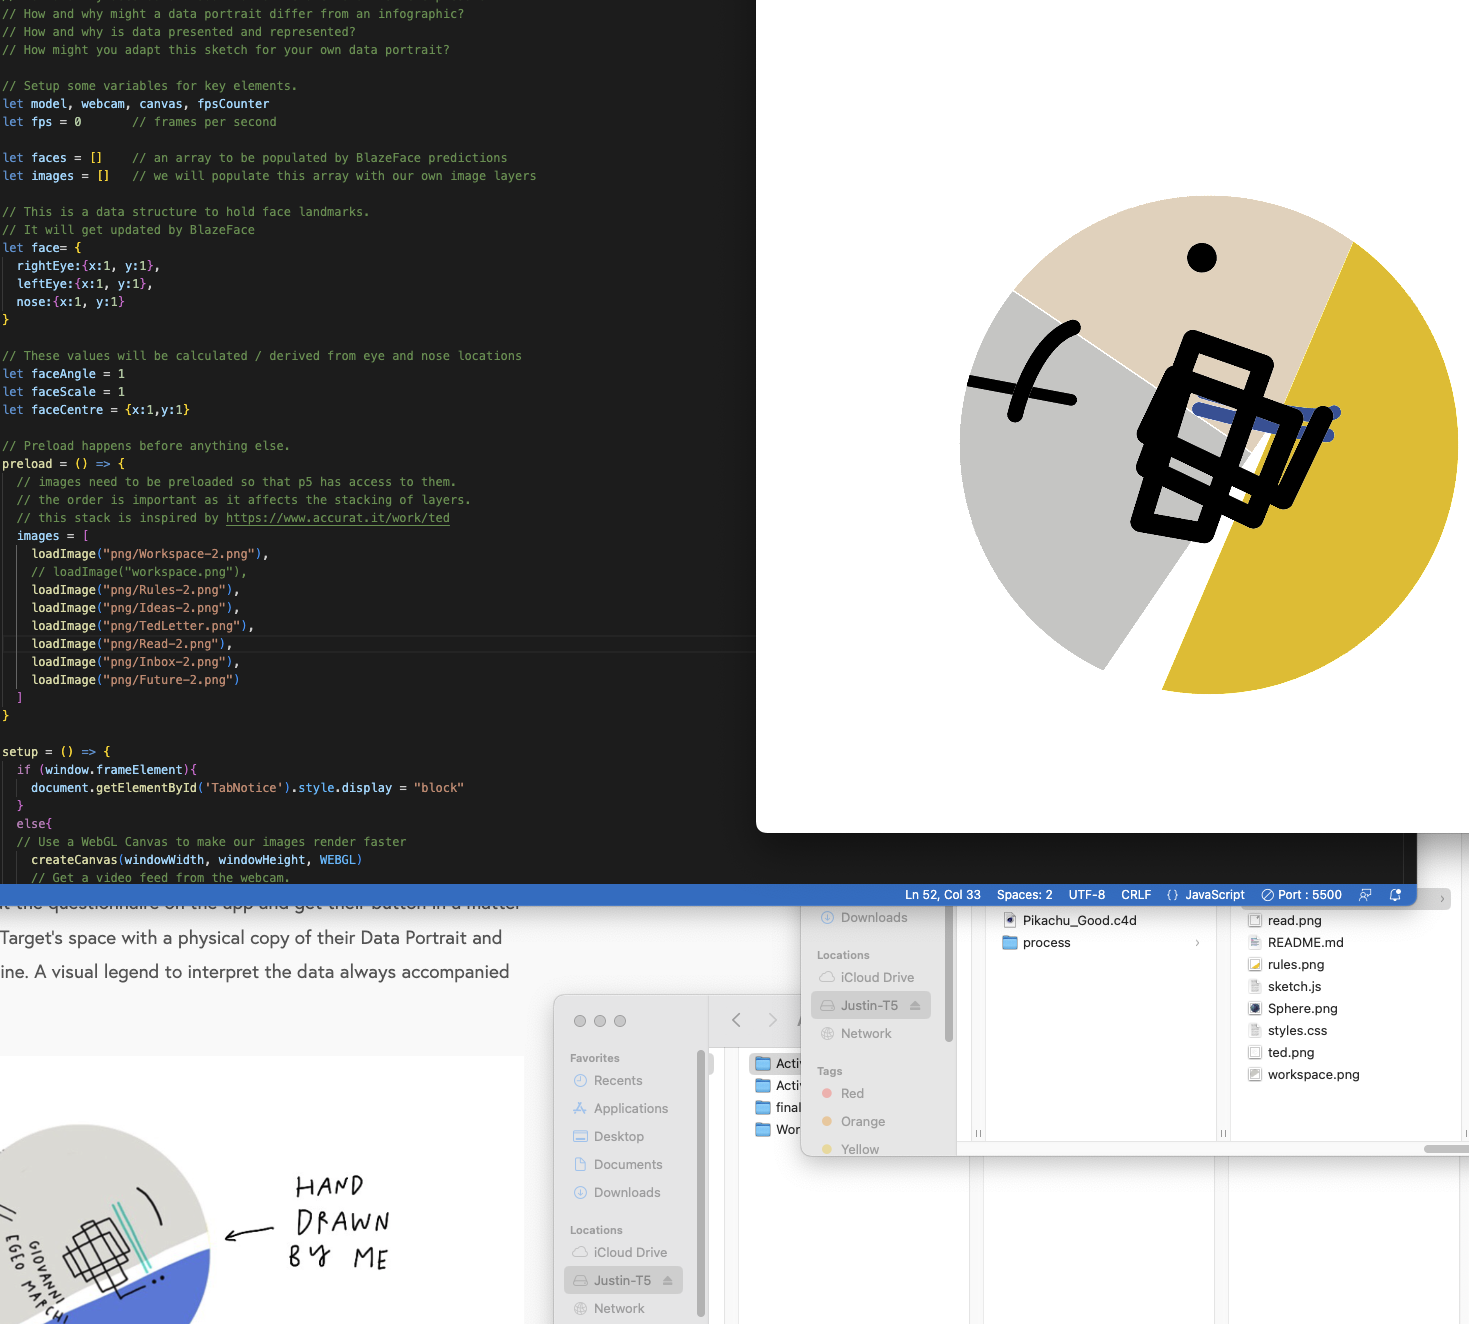
Task: Open Applications in the Finder sidebar
Action: click(x=630, y=1109)
